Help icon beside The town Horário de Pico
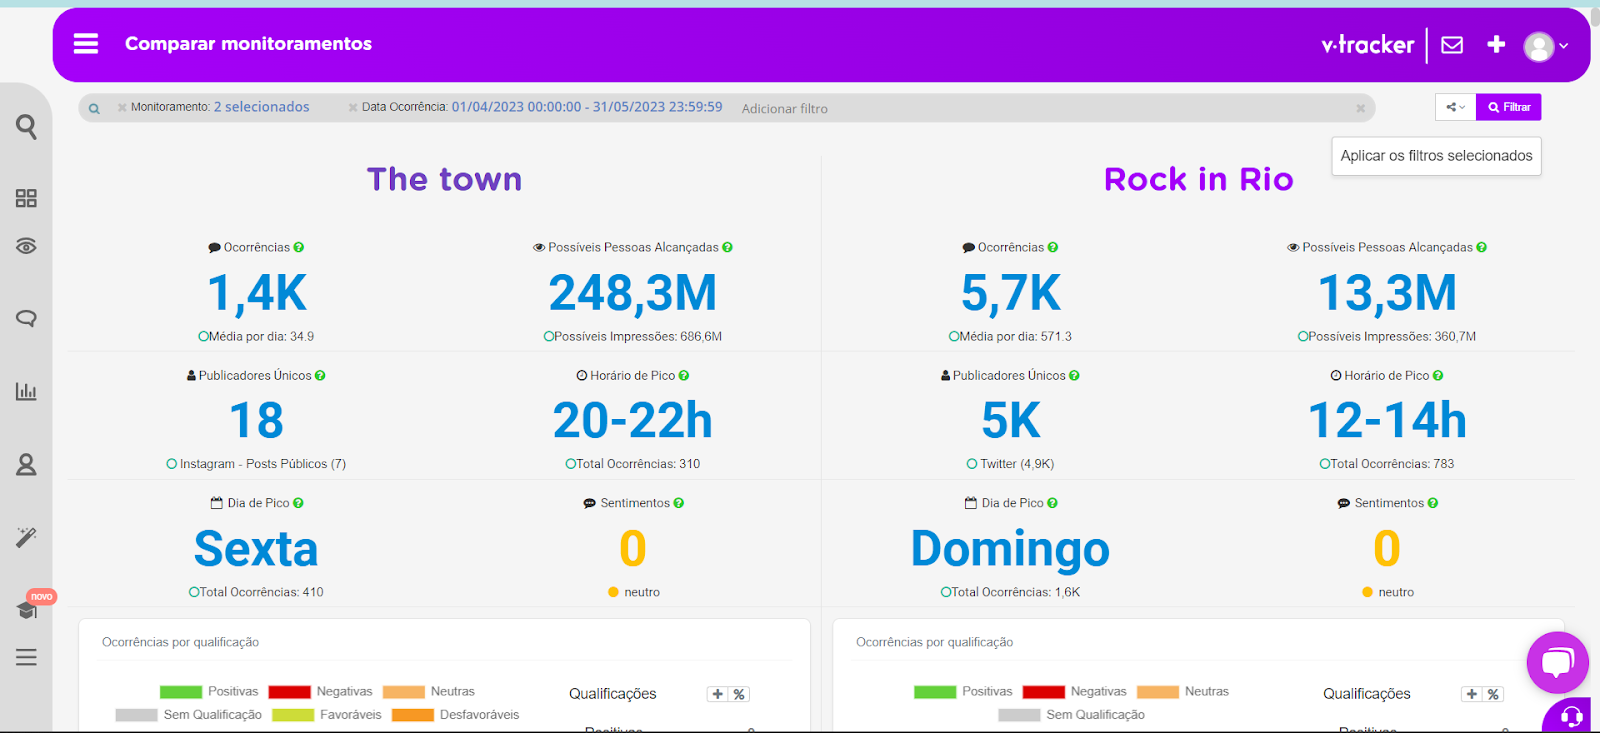 pyautogui.click(x=684, y=376)
